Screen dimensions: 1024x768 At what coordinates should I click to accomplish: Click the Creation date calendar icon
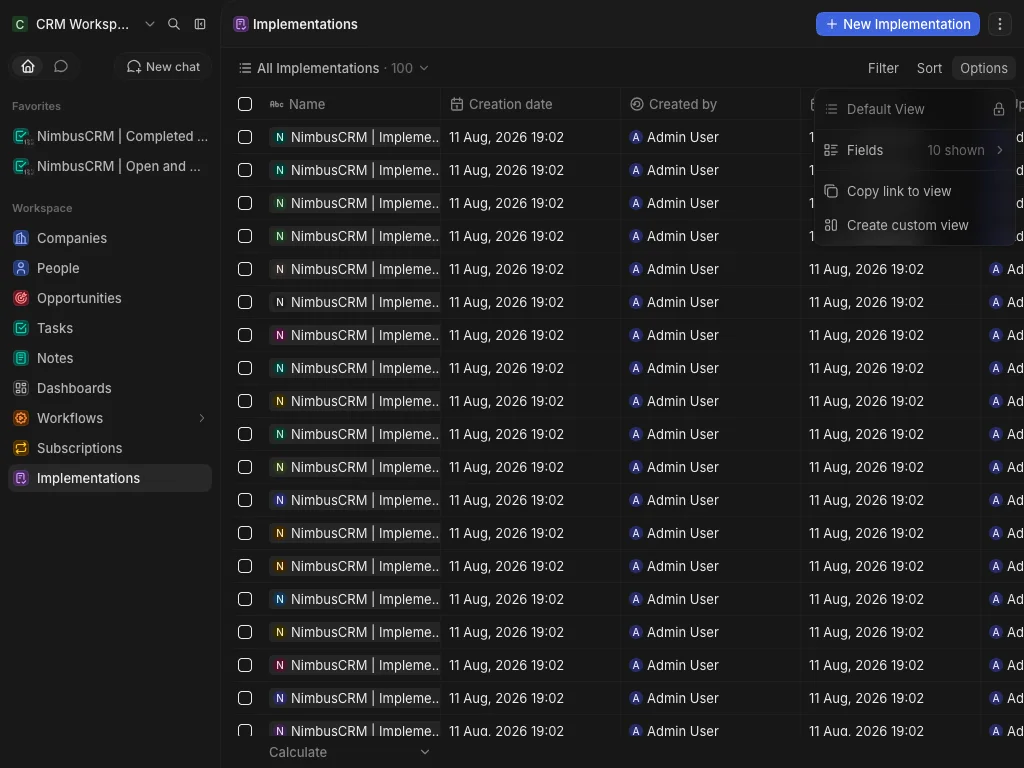point(457,104)
